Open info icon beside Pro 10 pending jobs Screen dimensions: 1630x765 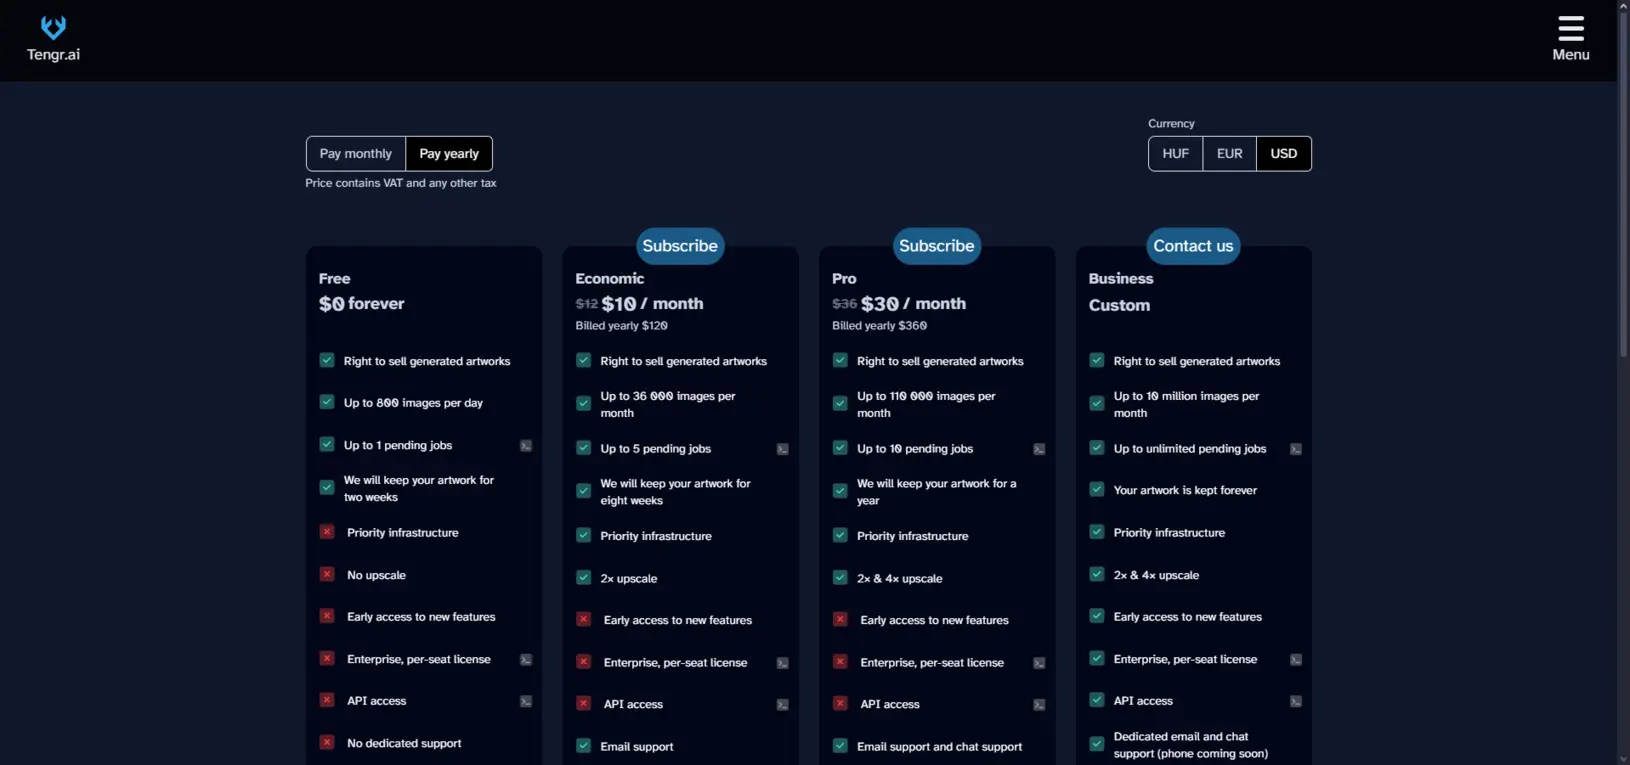click(1039, 450)
